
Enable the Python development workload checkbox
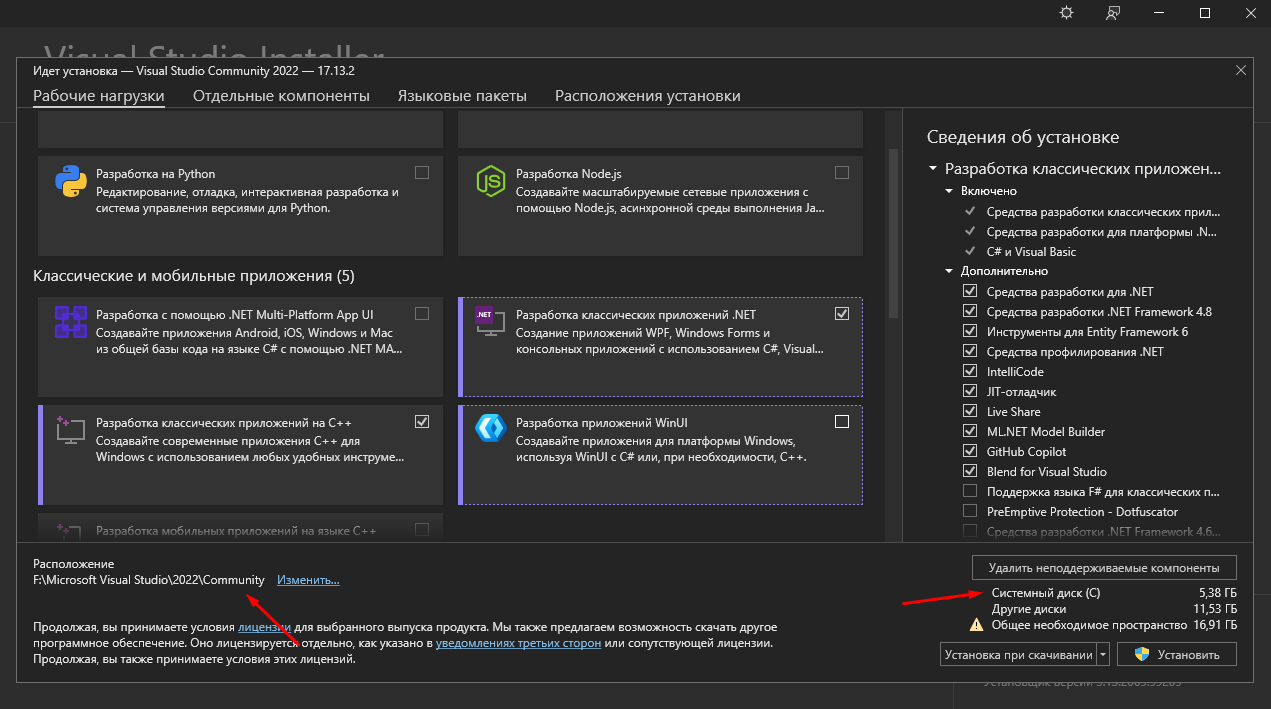(x=422, y=172)
